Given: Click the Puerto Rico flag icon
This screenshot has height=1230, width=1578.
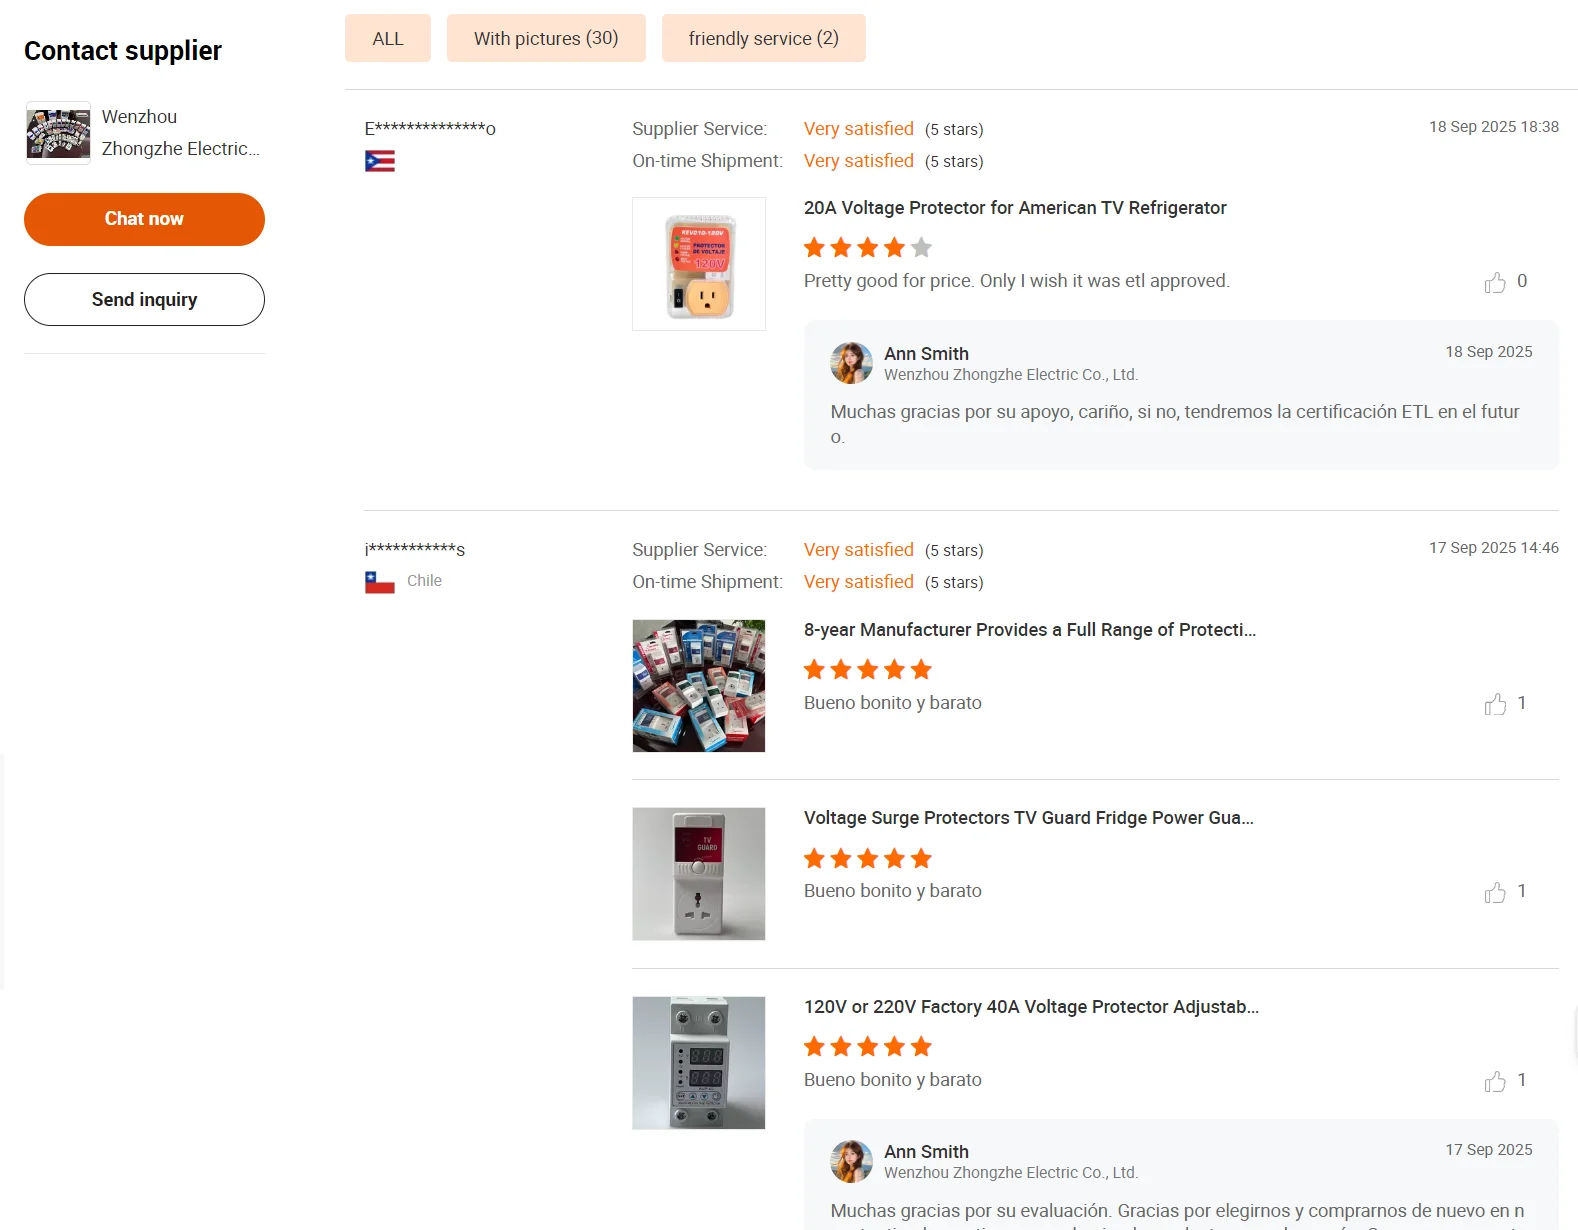Looking at the screenshot, I should coord(380,161).
